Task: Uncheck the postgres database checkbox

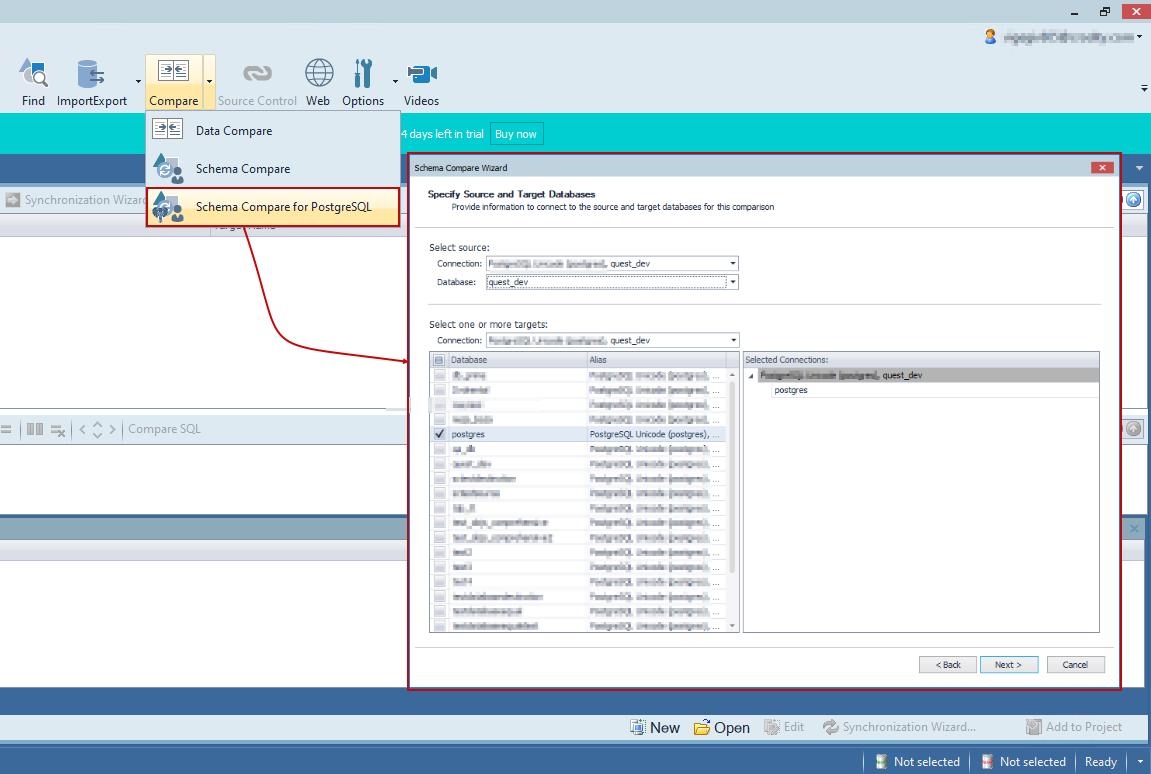Action: click(439, 435)
